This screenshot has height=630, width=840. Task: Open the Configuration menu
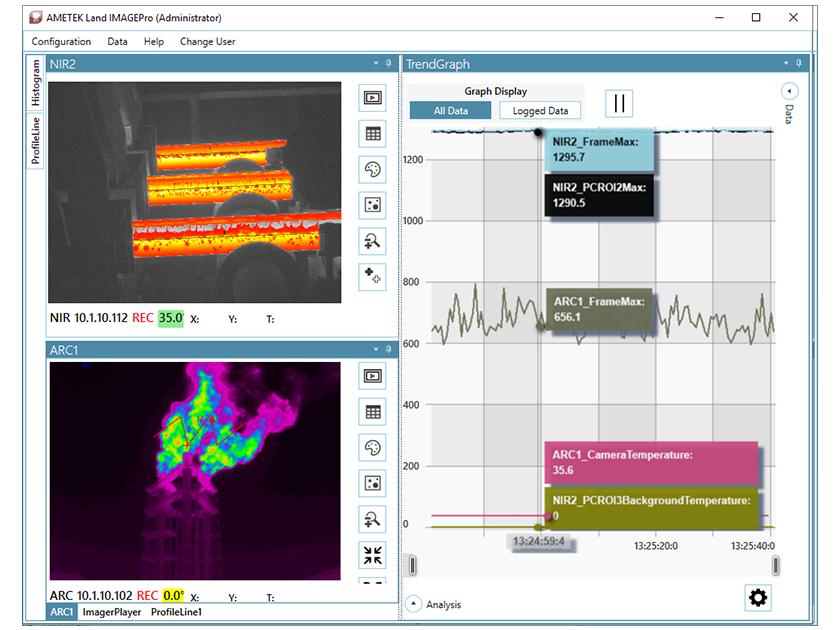[61, 42]
